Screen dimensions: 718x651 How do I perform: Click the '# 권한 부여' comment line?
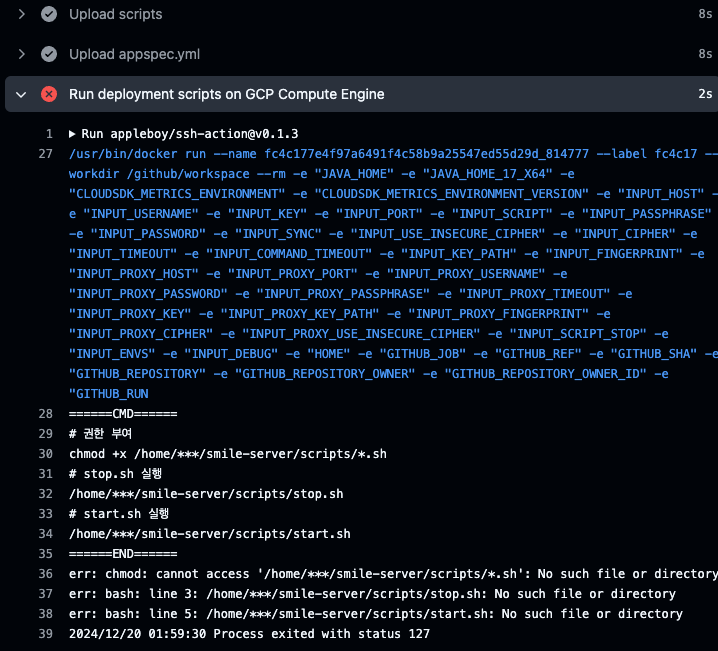click(100, 434)
